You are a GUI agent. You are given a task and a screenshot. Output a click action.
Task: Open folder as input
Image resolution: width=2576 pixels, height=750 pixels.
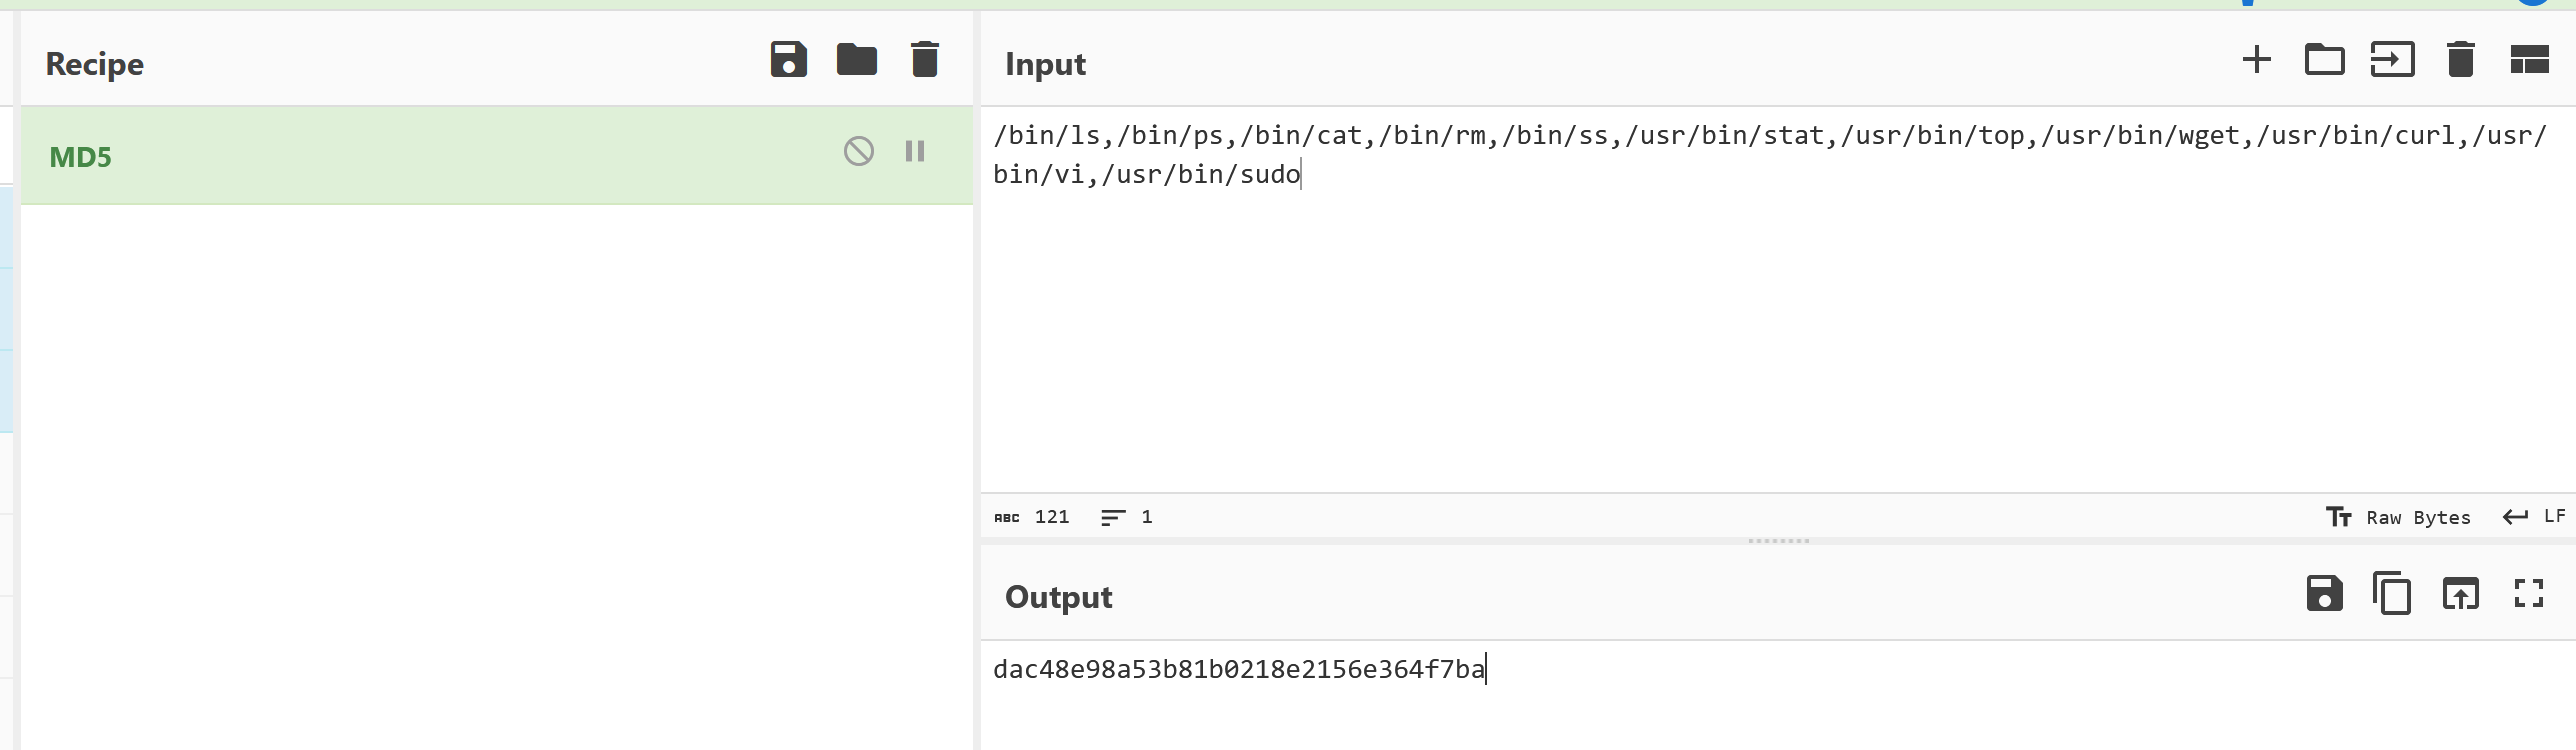pos(2324,60)
